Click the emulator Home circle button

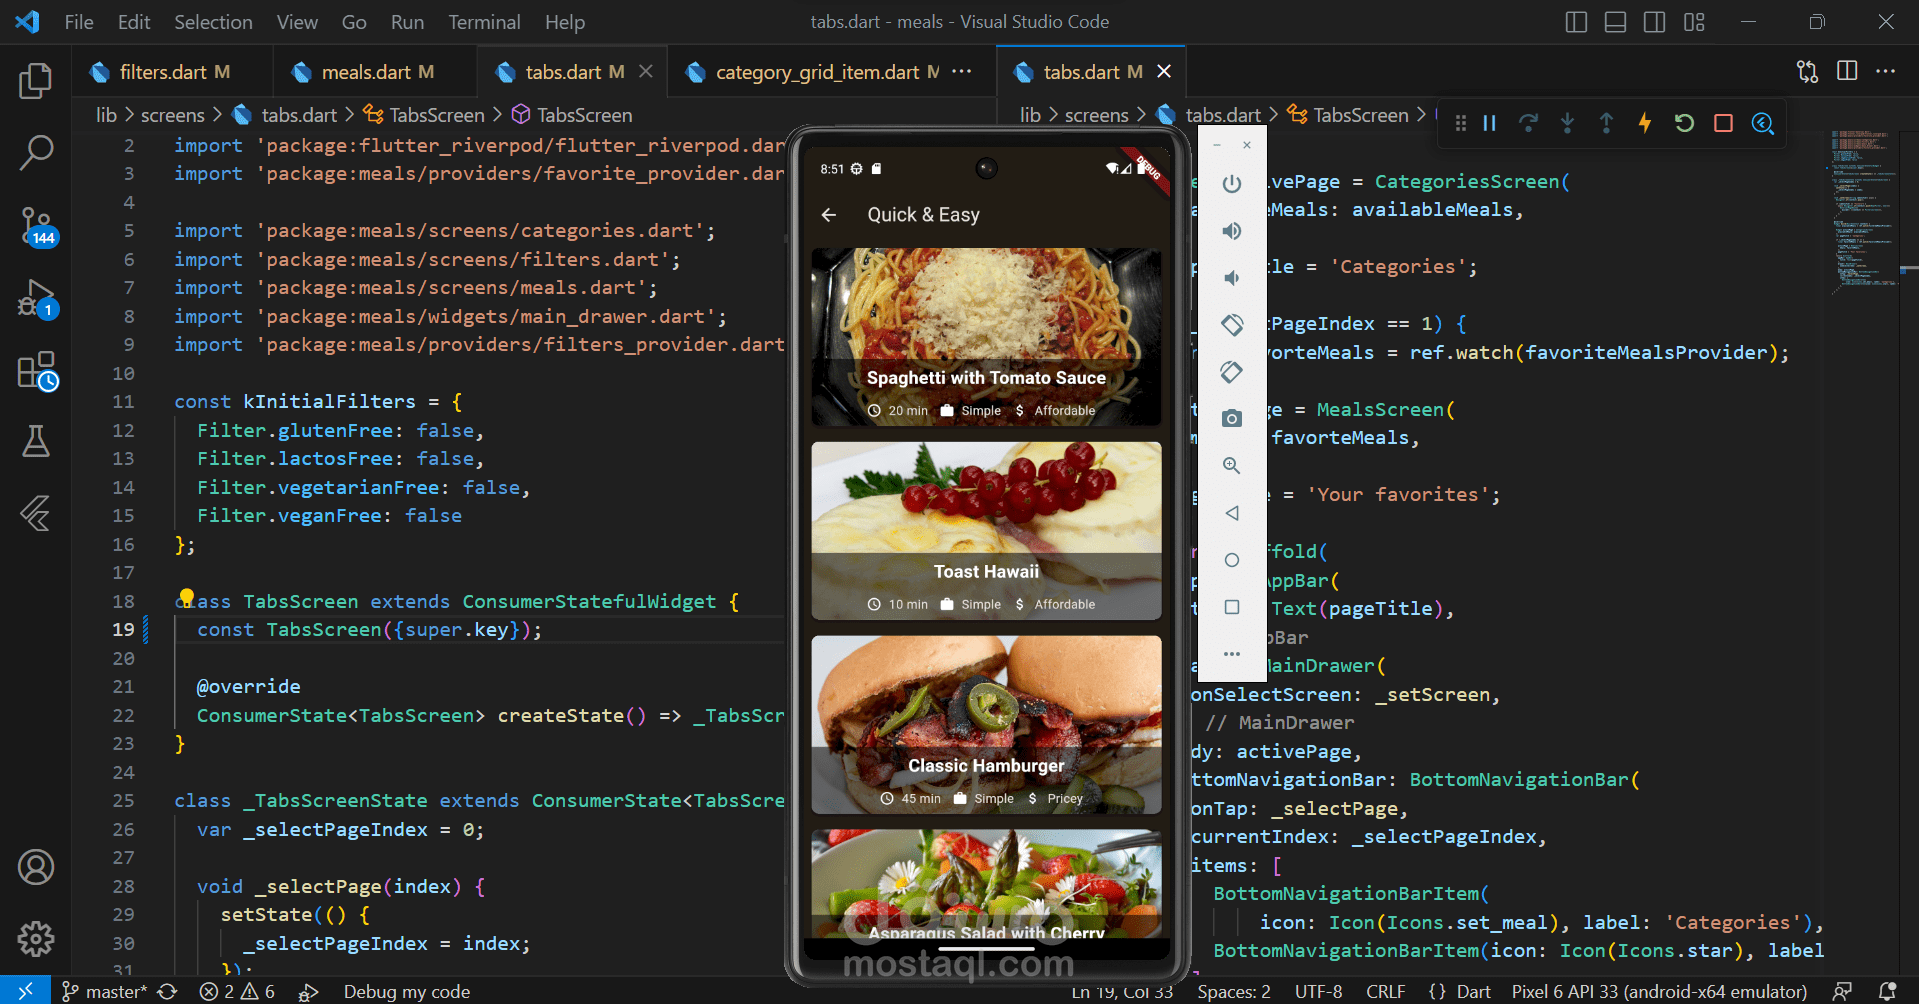(x=1232, y=560)
